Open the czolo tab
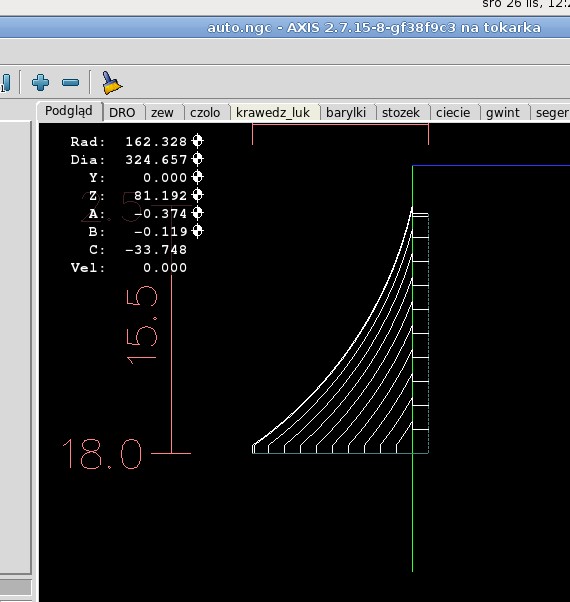Viewport: 570px width, 602px height. click(x=205, y=112)
